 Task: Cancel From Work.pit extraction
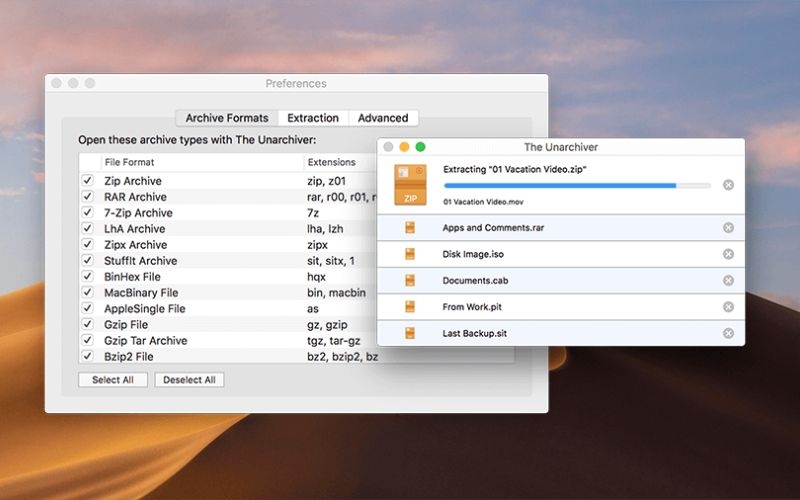click(x=729, y=307)
